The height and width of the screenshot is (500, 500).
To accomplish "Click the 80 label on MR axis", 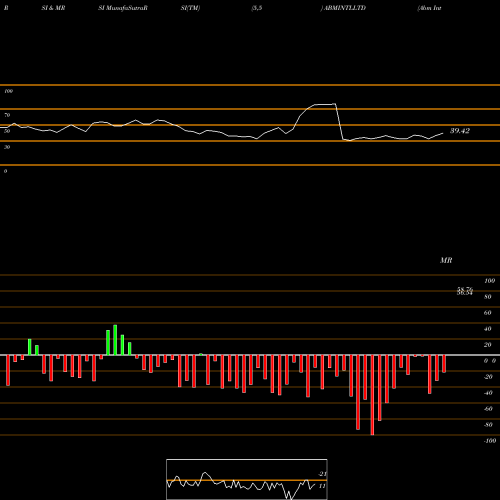I will click(488, 297).
